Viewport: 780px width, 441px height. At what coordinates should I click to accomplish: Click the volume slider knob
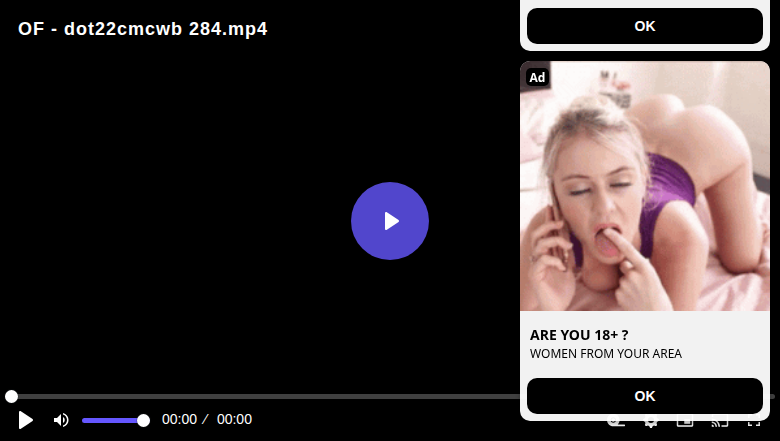[143, 421]
